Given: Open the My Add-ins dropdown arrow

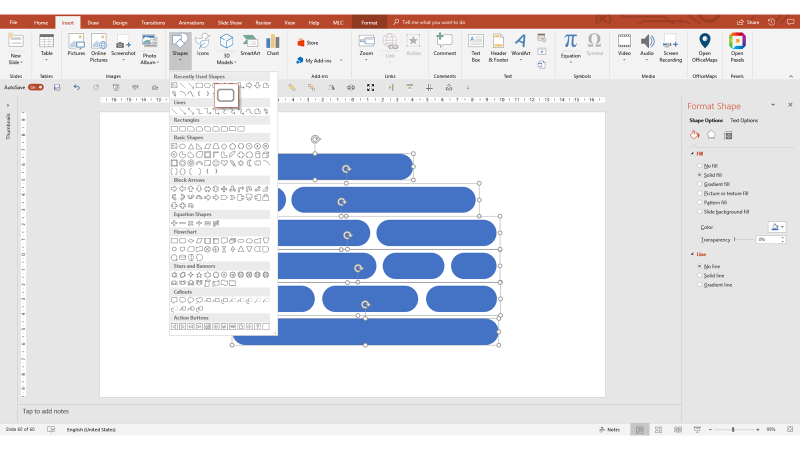Looking at the screenshot, I should [x=341, y=61].
